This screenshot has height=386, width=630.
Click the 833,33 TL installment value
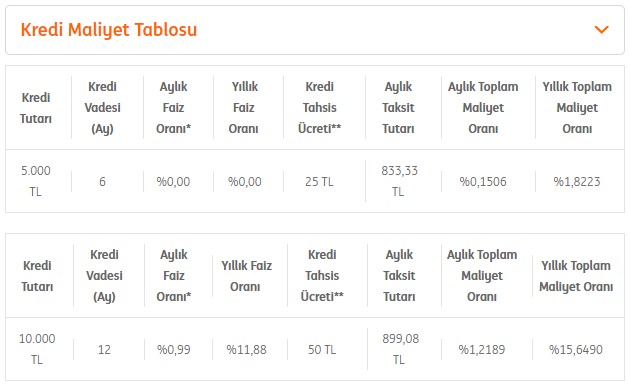pyautogui.click(x=399, y=181)
